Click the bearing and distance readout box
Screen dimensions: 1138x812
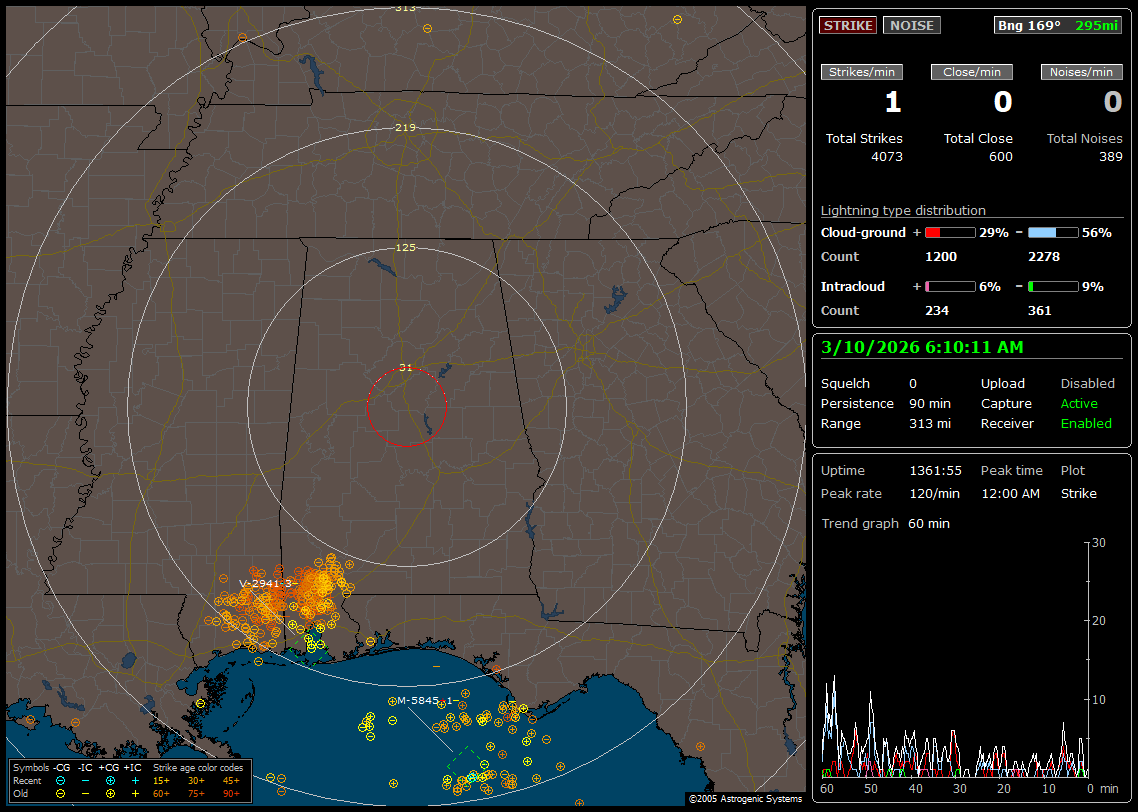pyautogui.click(x=1058, y=25)
